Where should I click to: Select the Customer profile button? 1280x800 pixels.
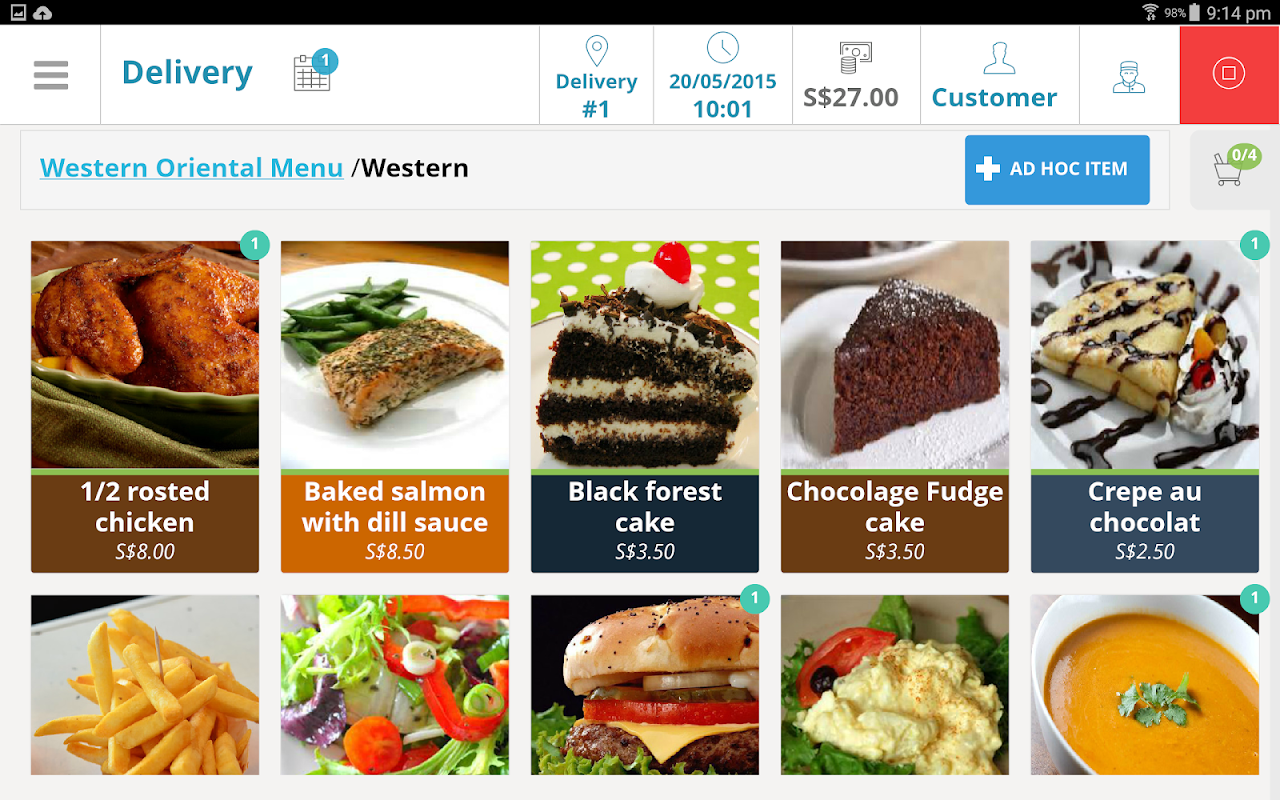(995, 75)
